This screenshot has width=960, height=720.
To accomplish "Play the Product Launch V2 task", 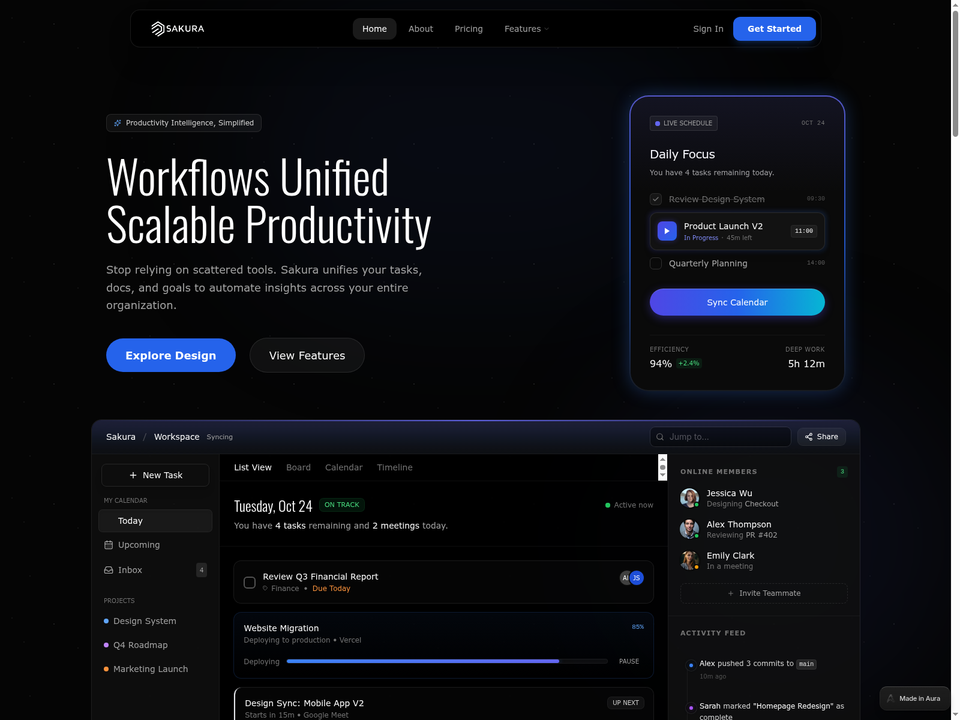I will click(667, 231).
